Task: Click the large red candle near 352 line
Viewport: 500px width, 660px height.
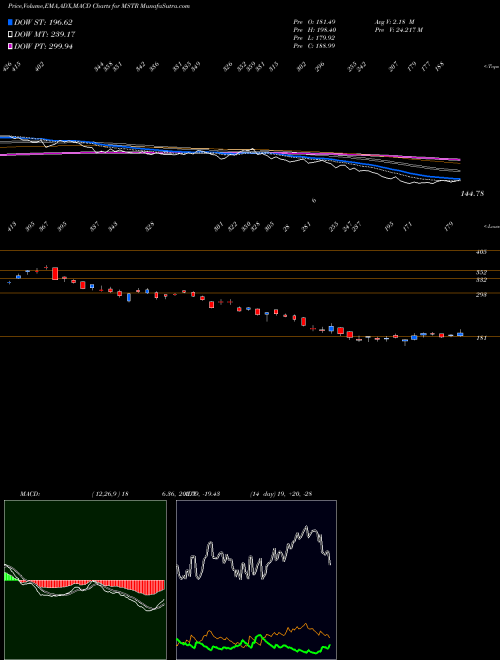Action: coord(55,273)
